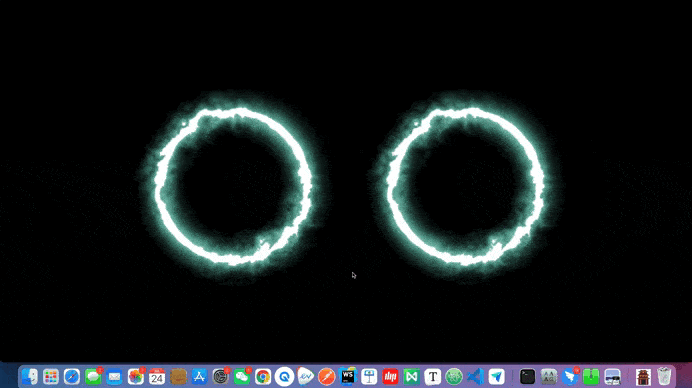Click the blue Q app icon in Dock
692x388 pixels.
tap(284, 377)
